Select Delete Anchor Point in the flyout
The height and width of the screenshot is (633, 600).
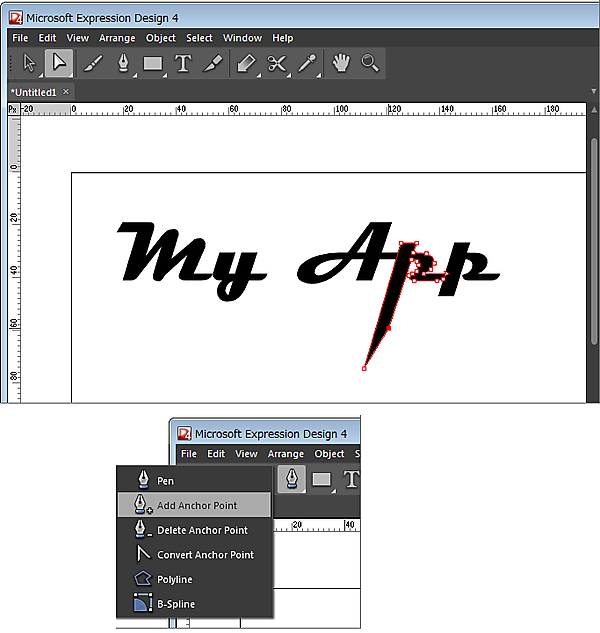pos(201,530)
